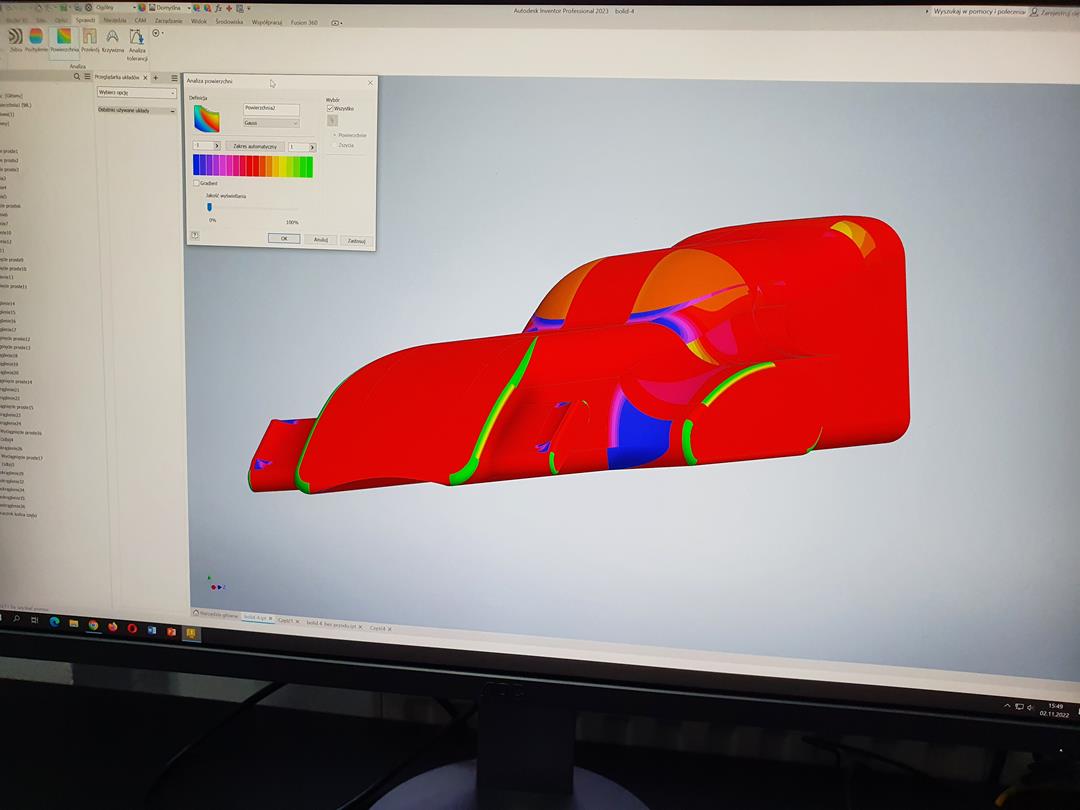Toggle the Wszystko checkbox
The image size is (1080, 810).
coord(330,108)
